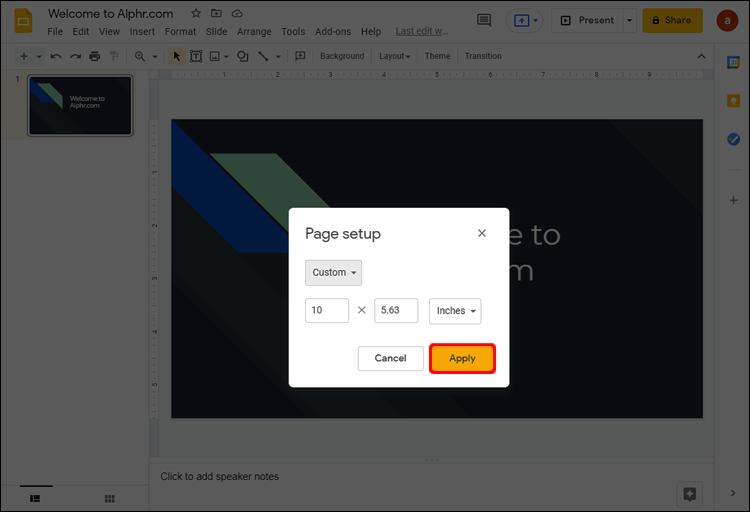
Task: Select the text box tool
Action: [196, 56]
